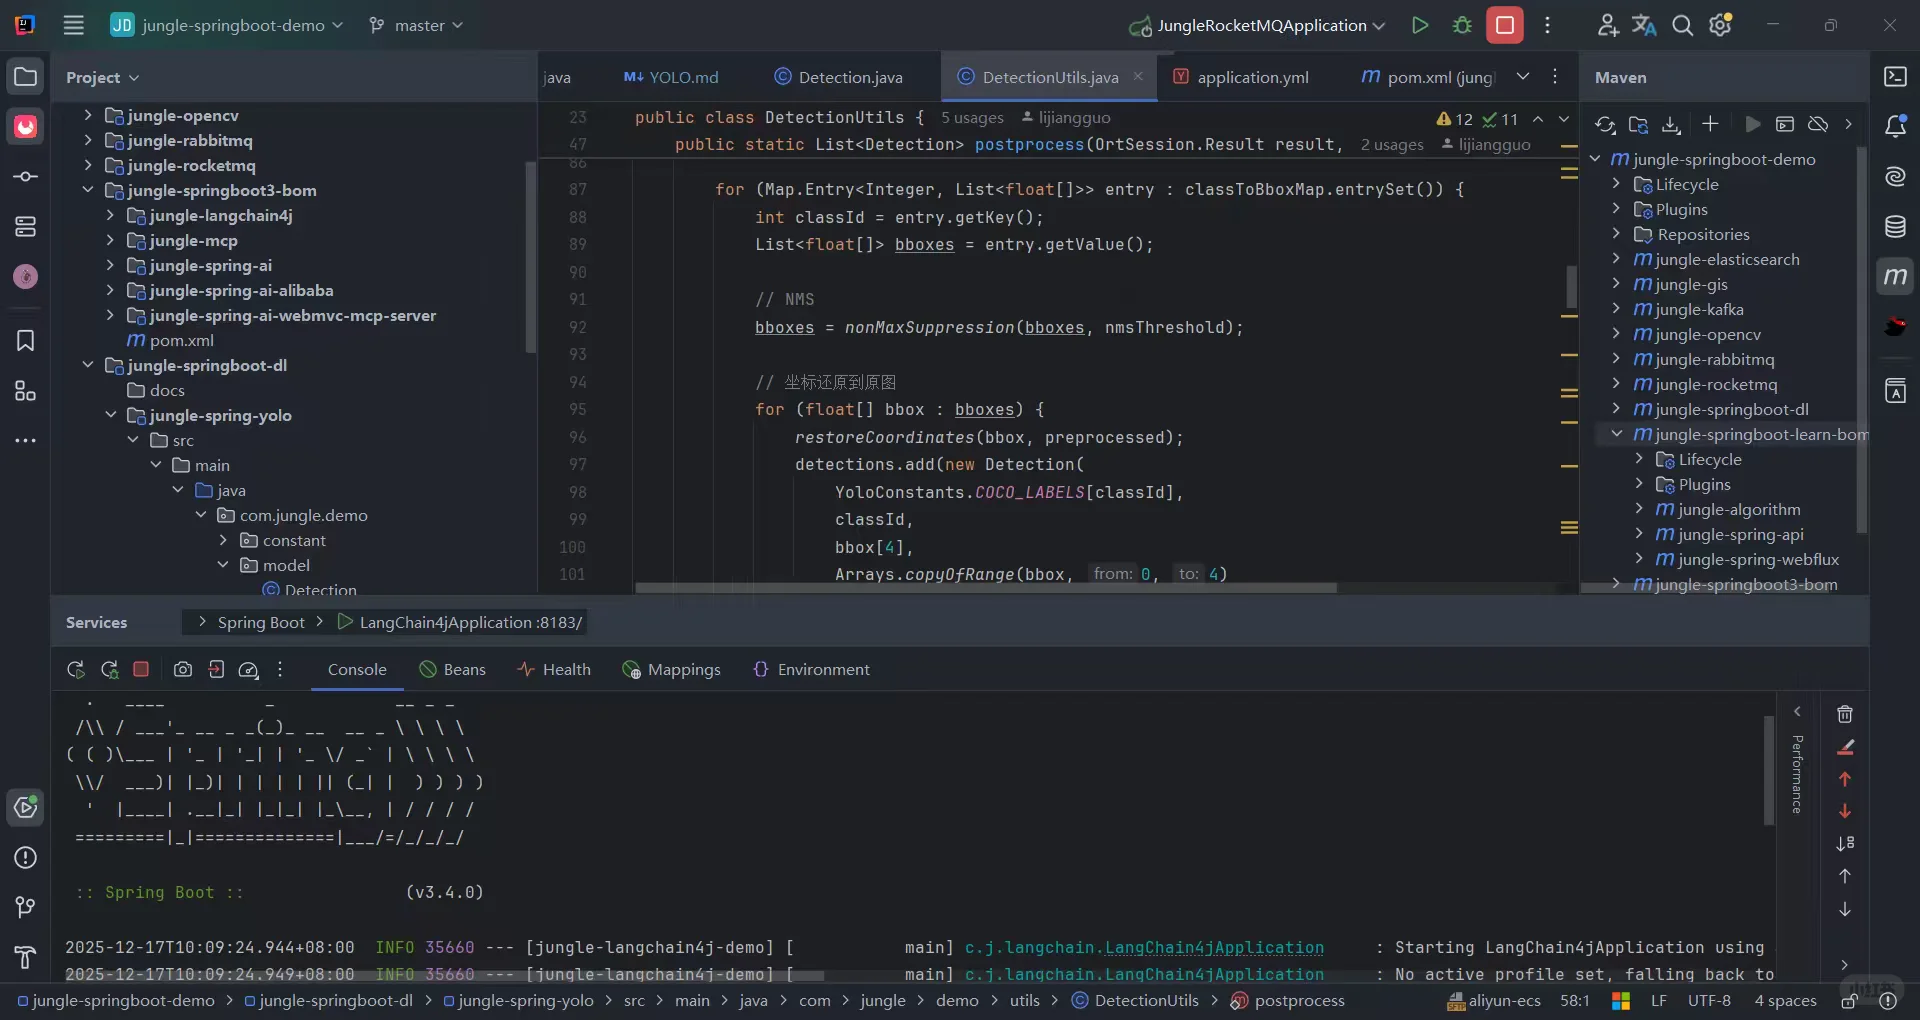Expand the jungle-opencv project folder
Screen dimensions: 1920x1020
tap(88, 116)
